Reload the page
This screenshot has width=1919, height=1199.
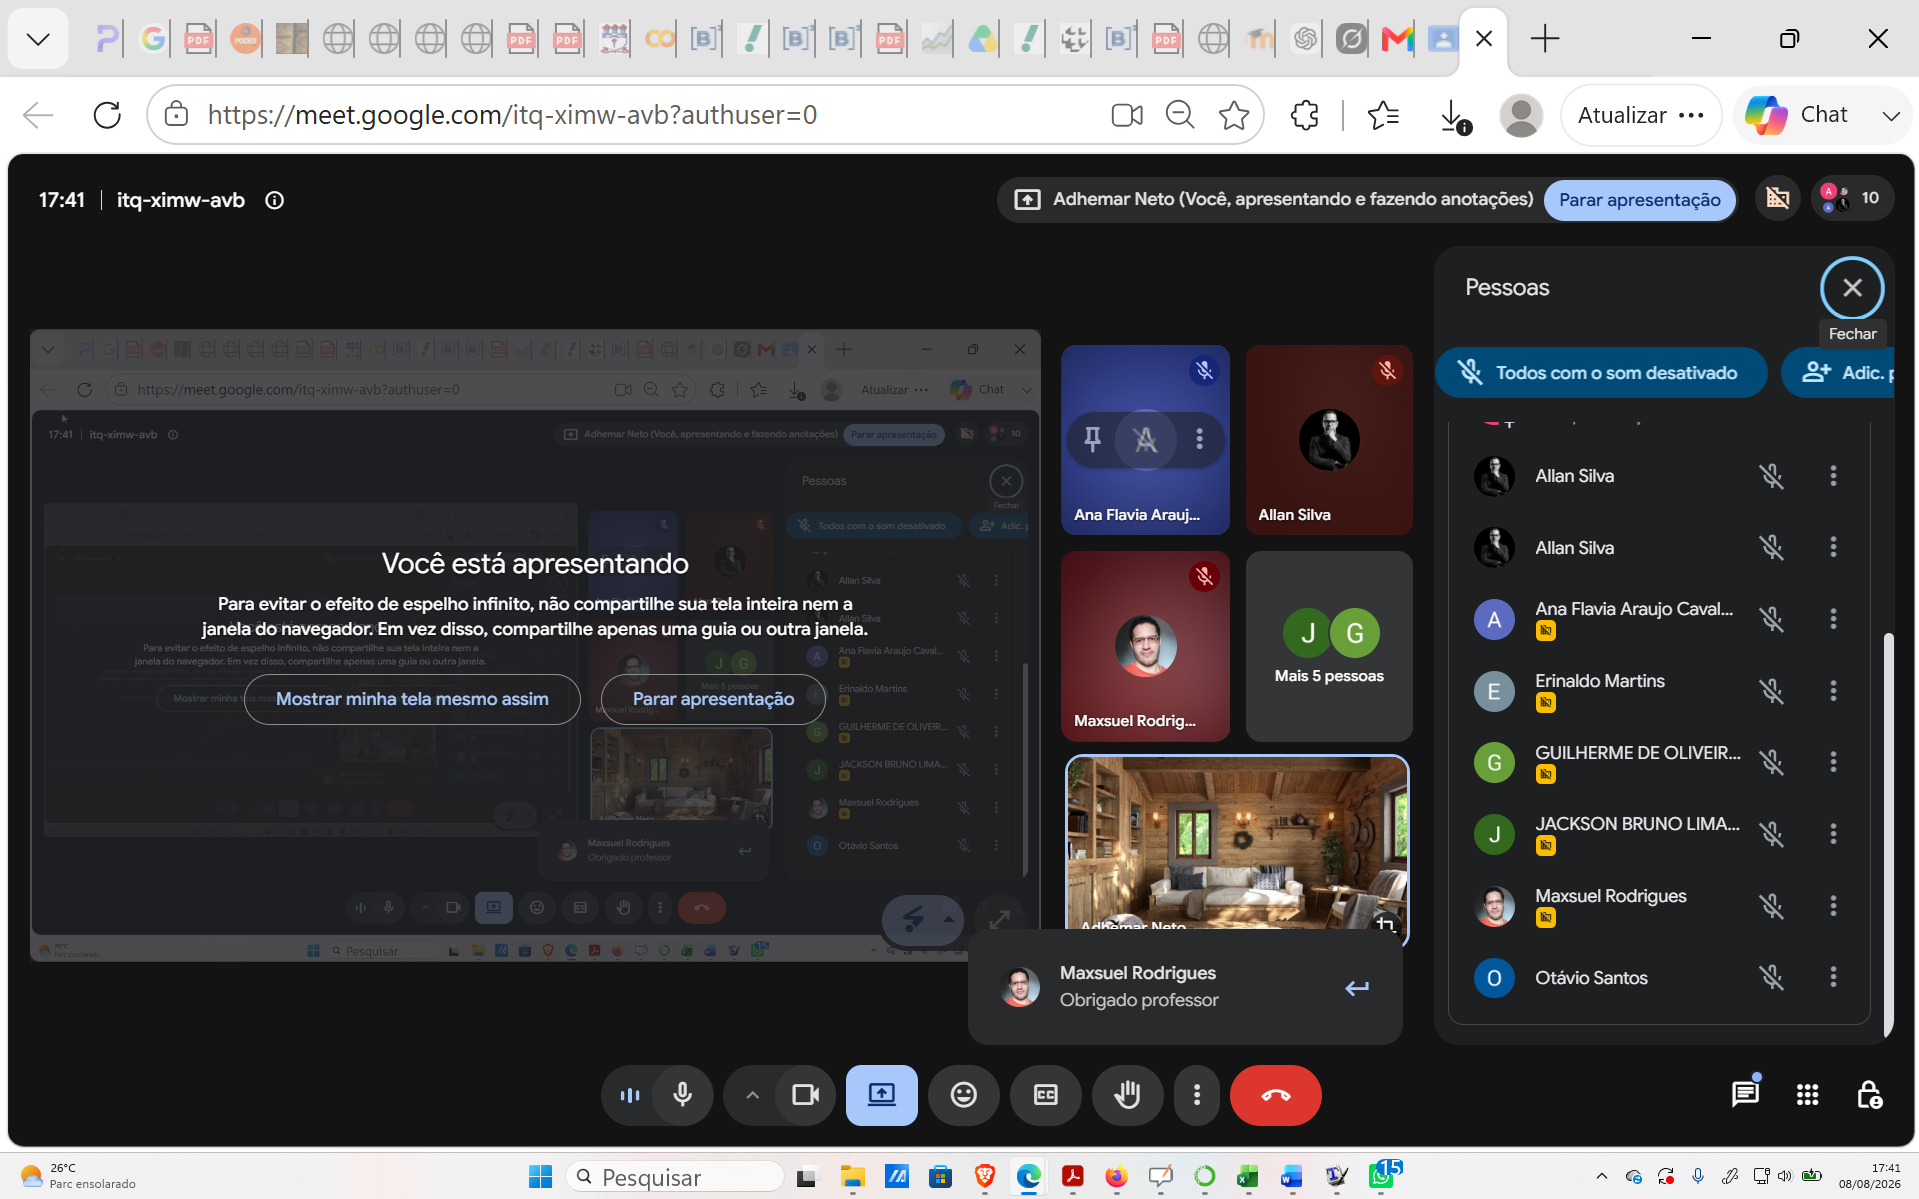click(107, 115)
